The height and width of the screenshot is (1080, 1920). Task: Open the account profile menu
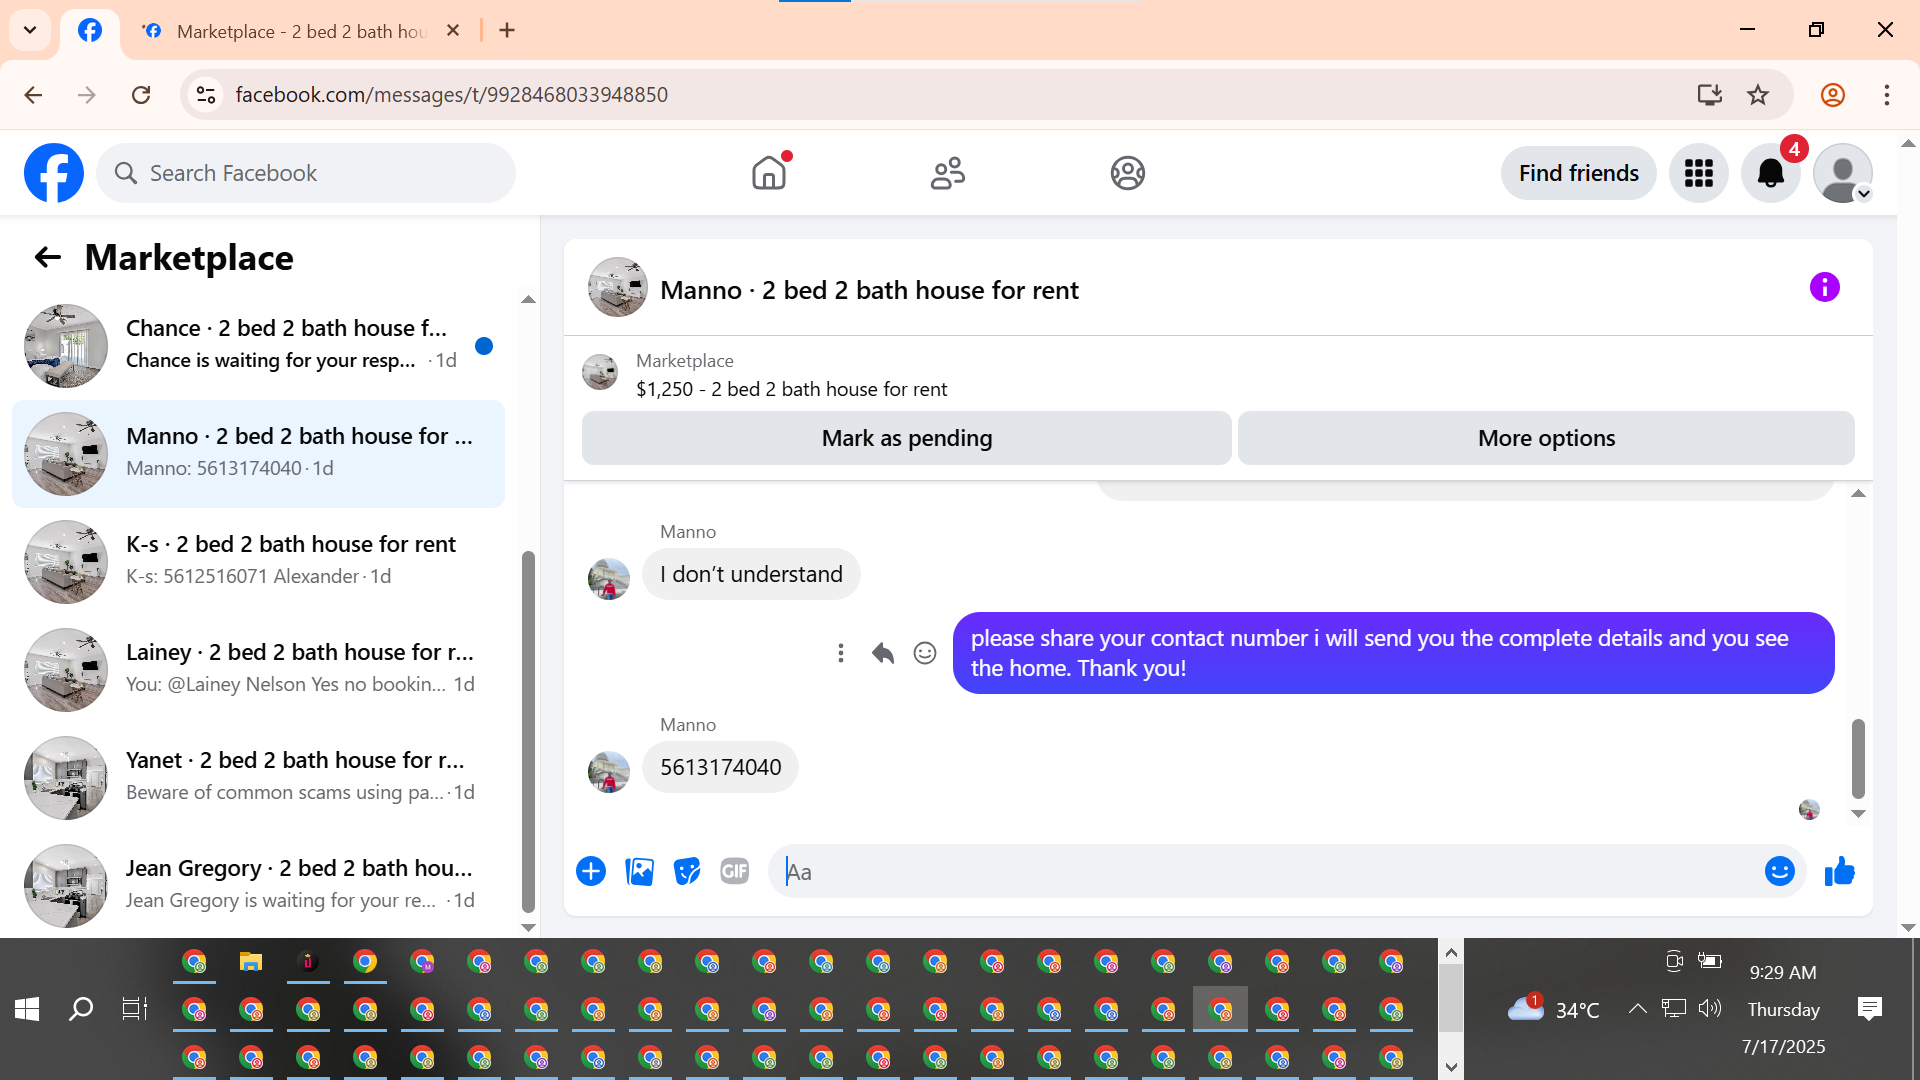click(1843, 173)
